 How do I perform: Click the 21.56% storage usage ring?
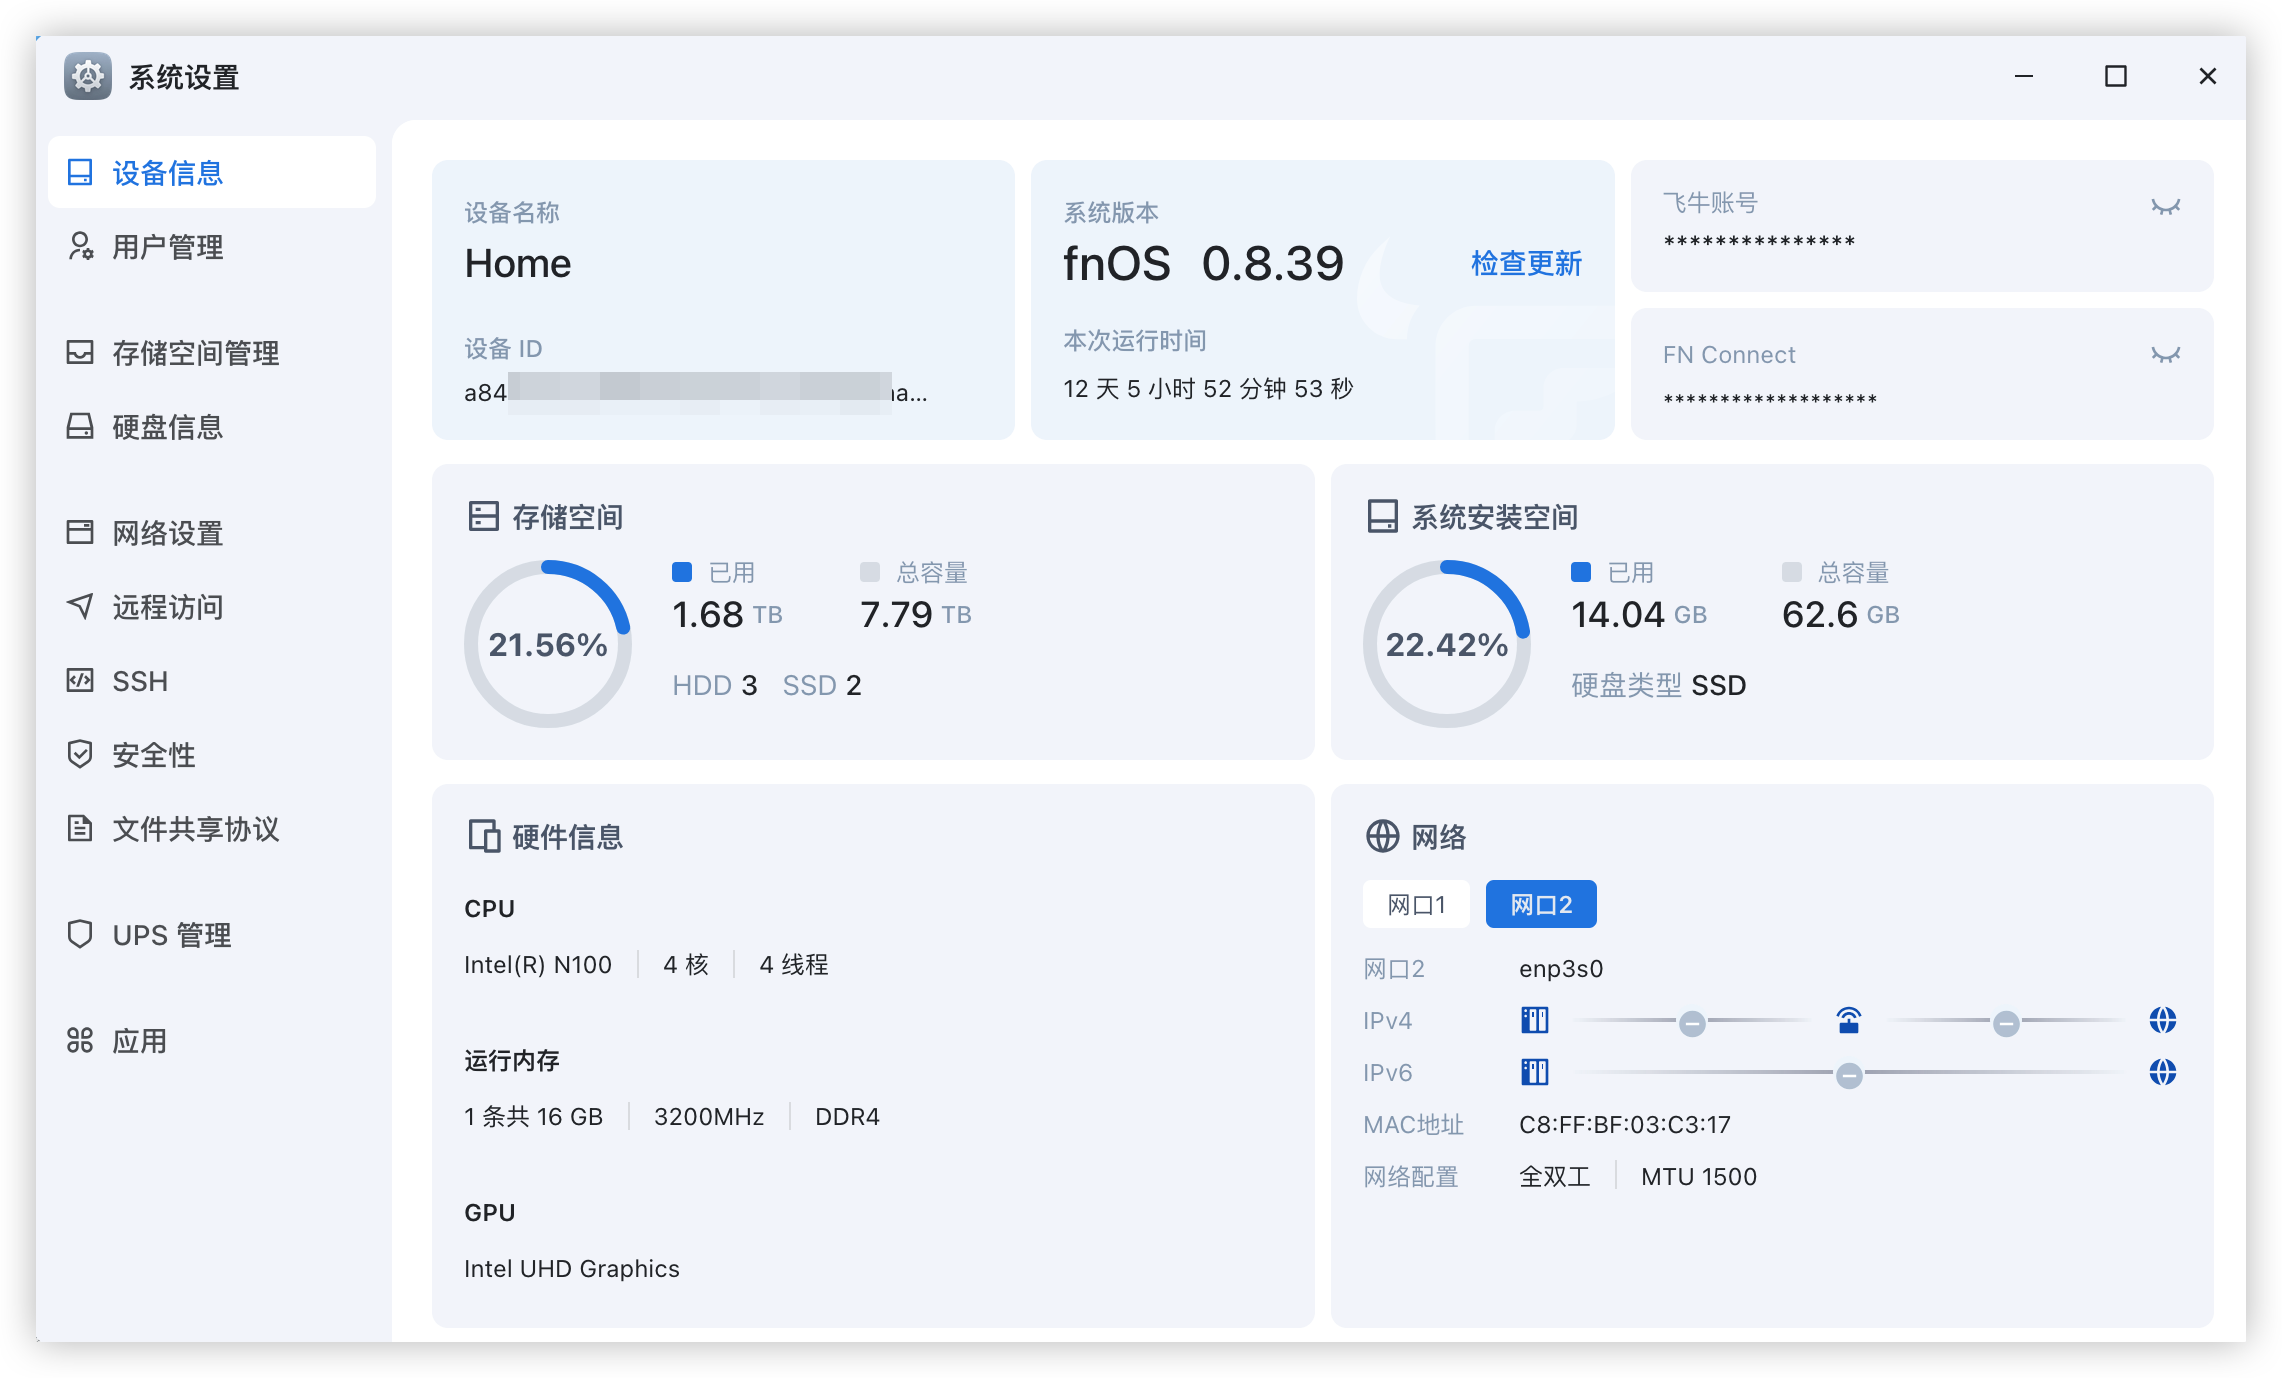tap(548, 644)
